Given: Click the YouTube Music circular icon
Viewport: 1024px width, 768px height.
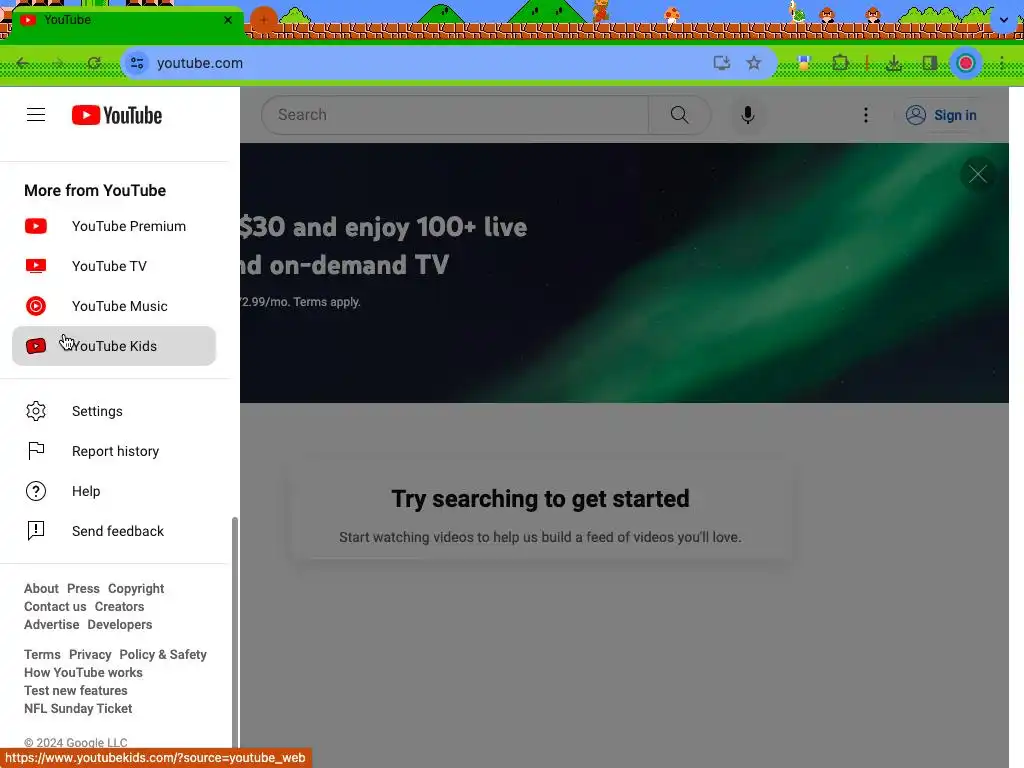Looking at the screenshot, I should pyautogui.click(x=36, y=306).
